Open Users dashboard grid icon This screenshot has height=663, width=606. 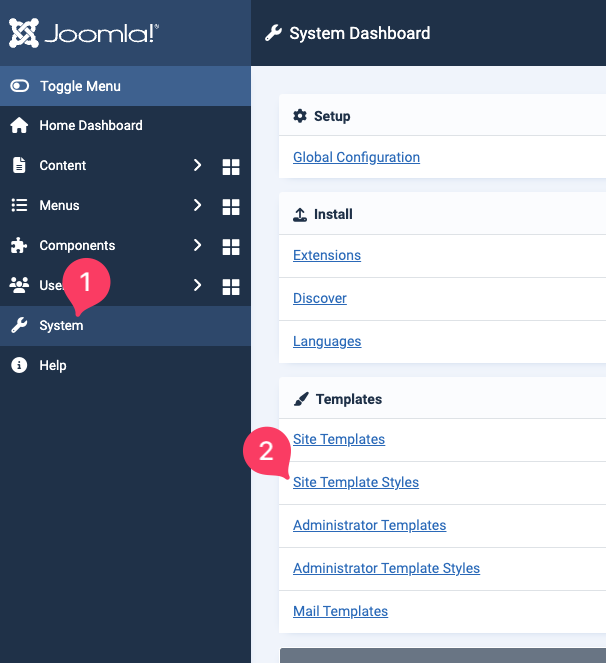coord(231,286)
